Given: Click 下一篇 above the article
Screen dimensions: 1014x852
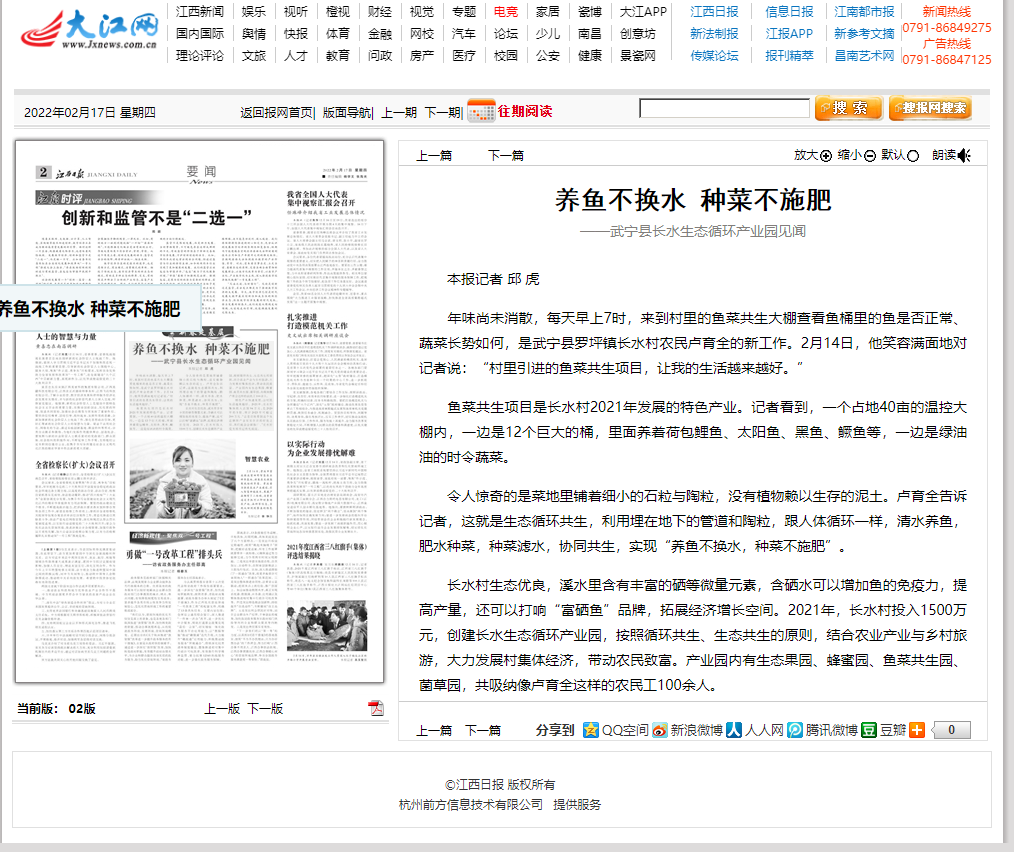Looking at the screenshot, I should [x=506, y=155].
